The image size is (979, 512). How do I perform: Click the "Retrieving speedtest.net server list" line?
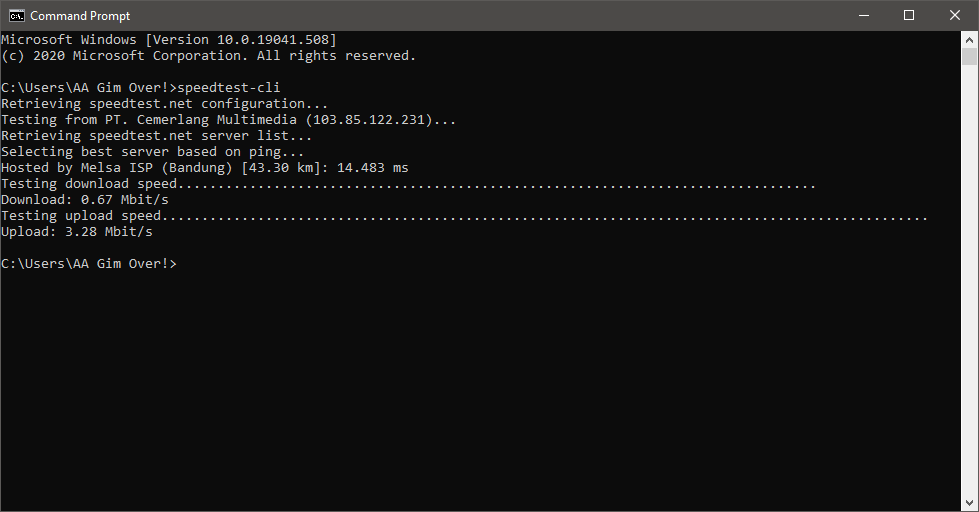(x=157, y=136)
